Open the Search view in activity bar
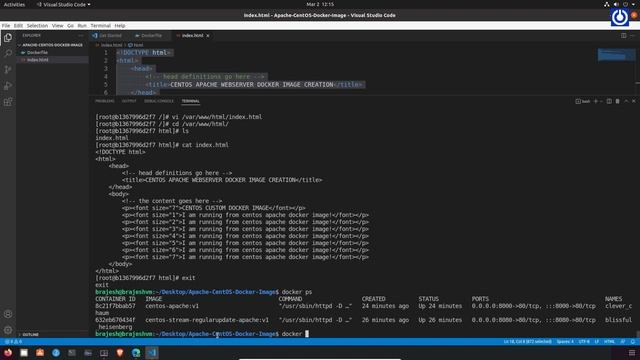 point(8,53)
